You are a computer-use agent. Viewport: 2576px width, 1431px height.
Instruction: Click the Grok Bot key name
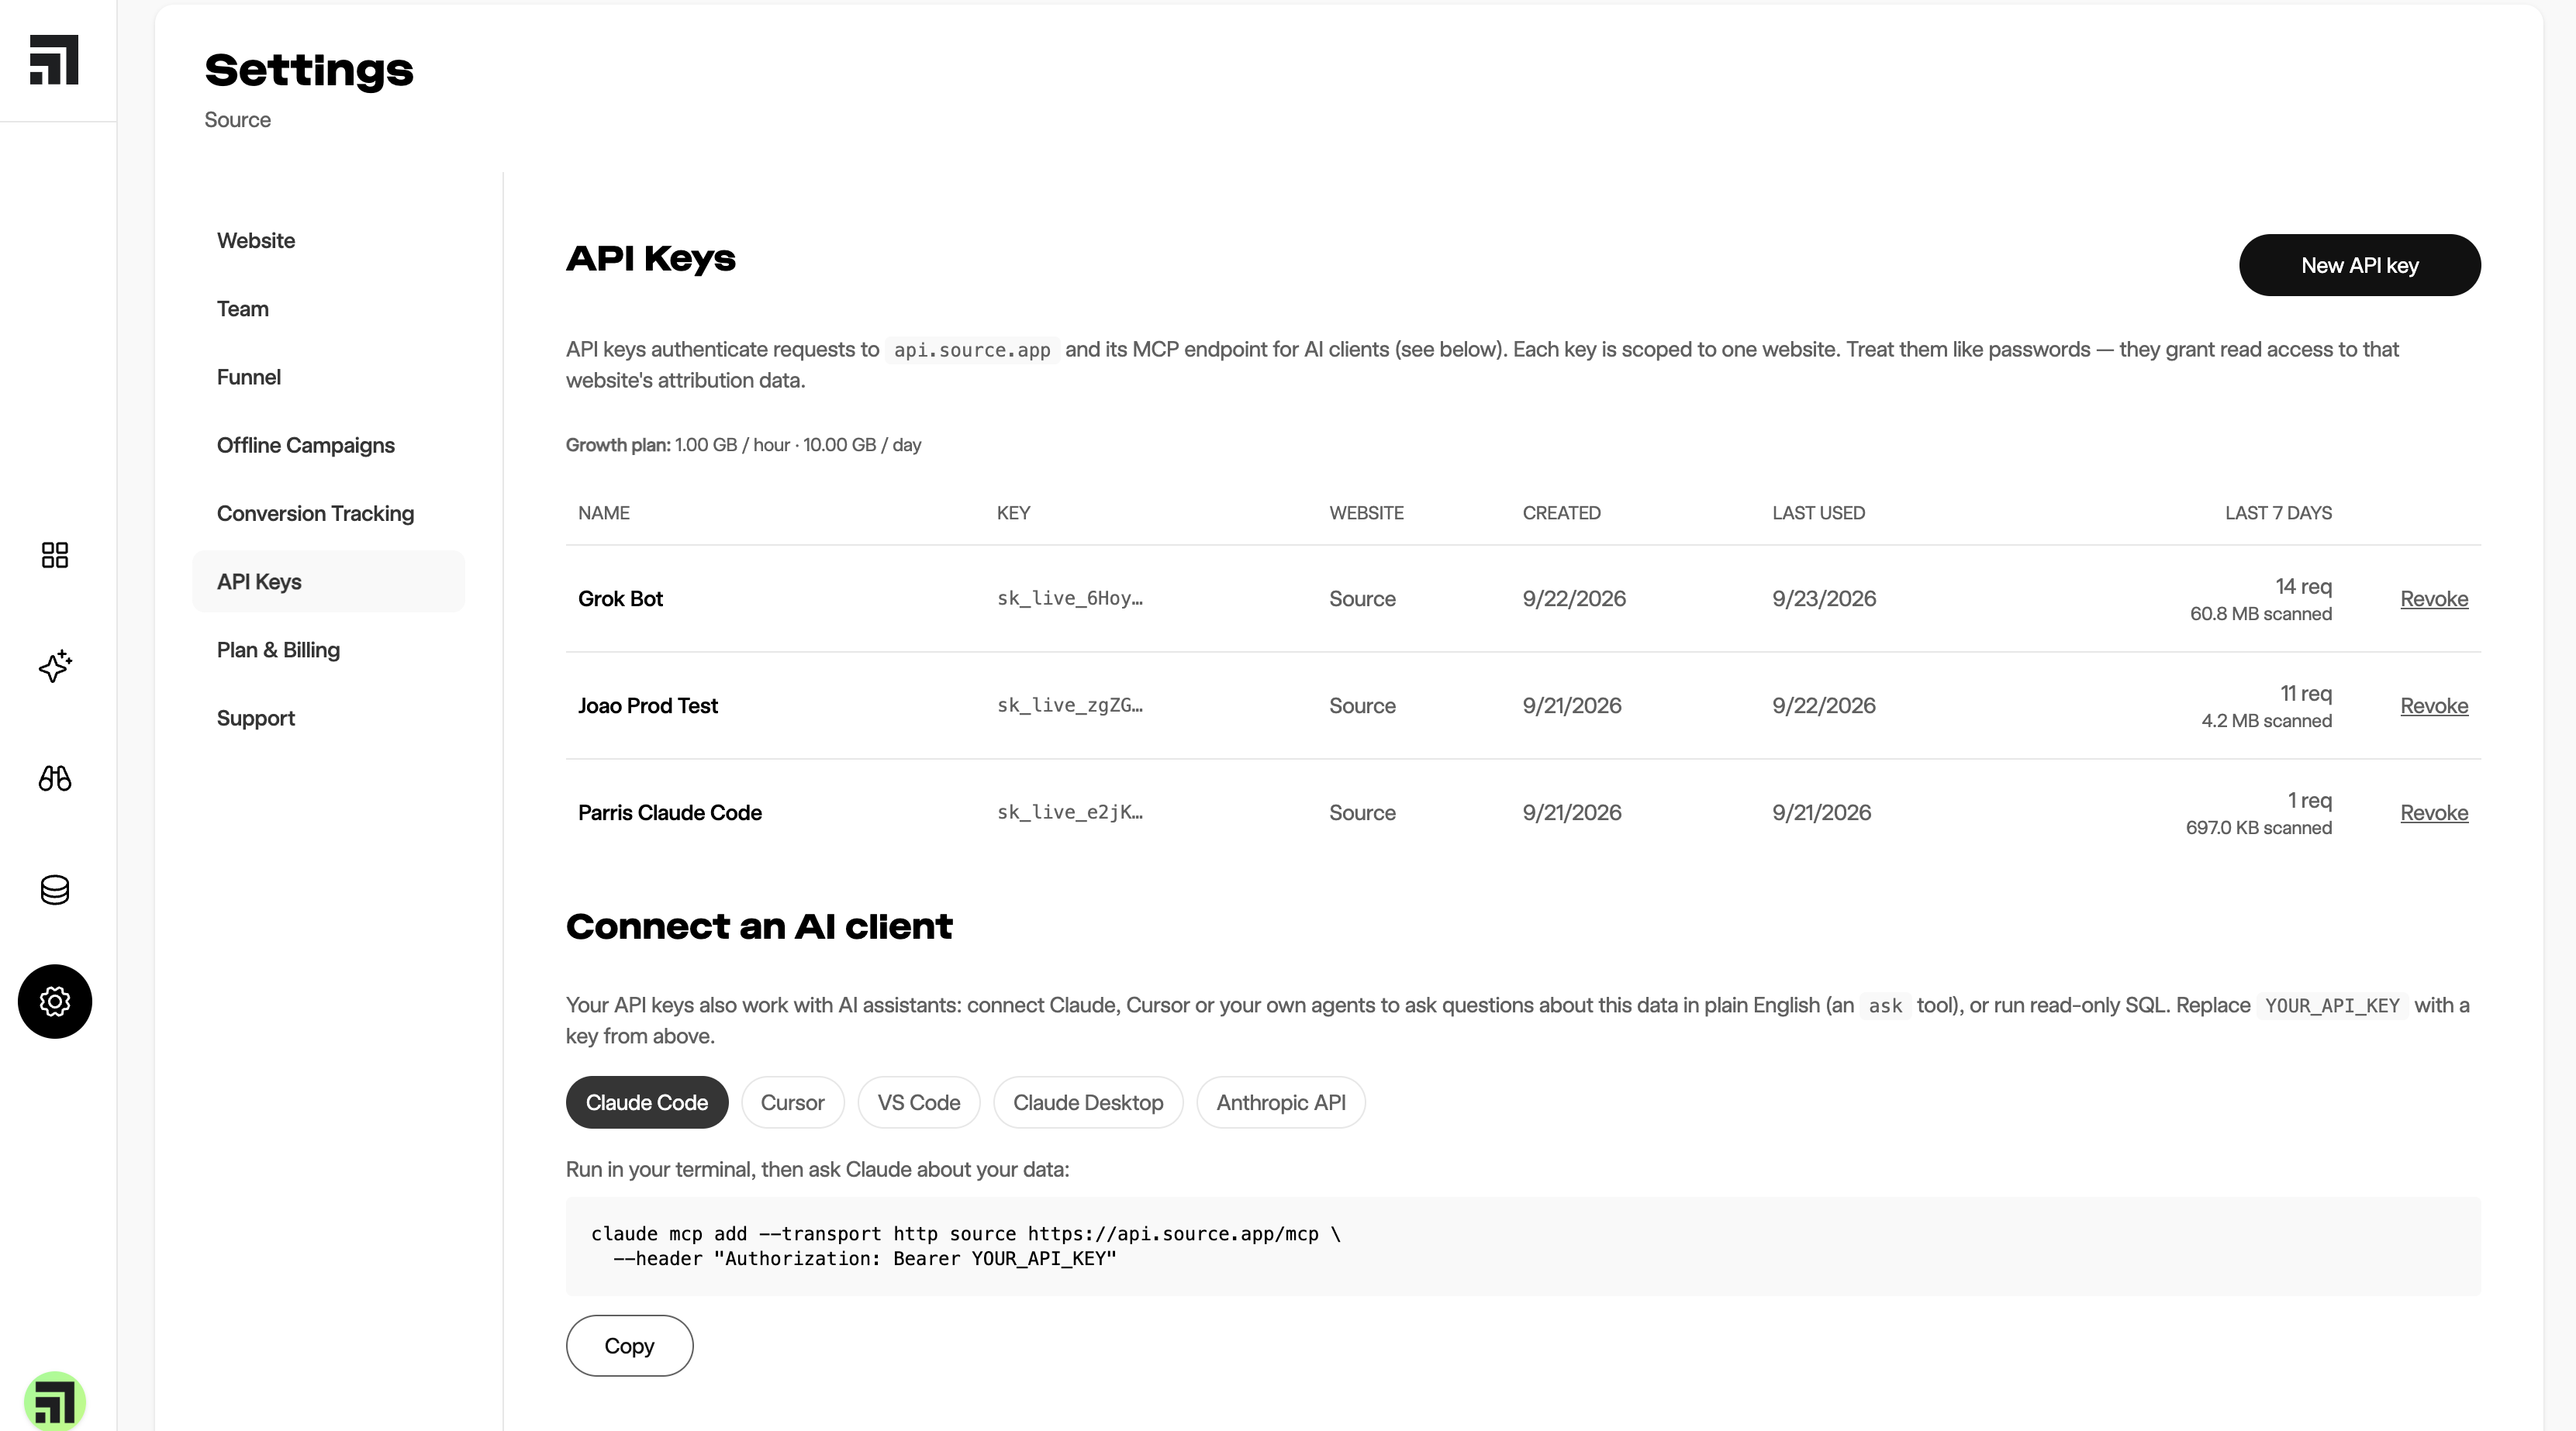click(x=620, y=599)
